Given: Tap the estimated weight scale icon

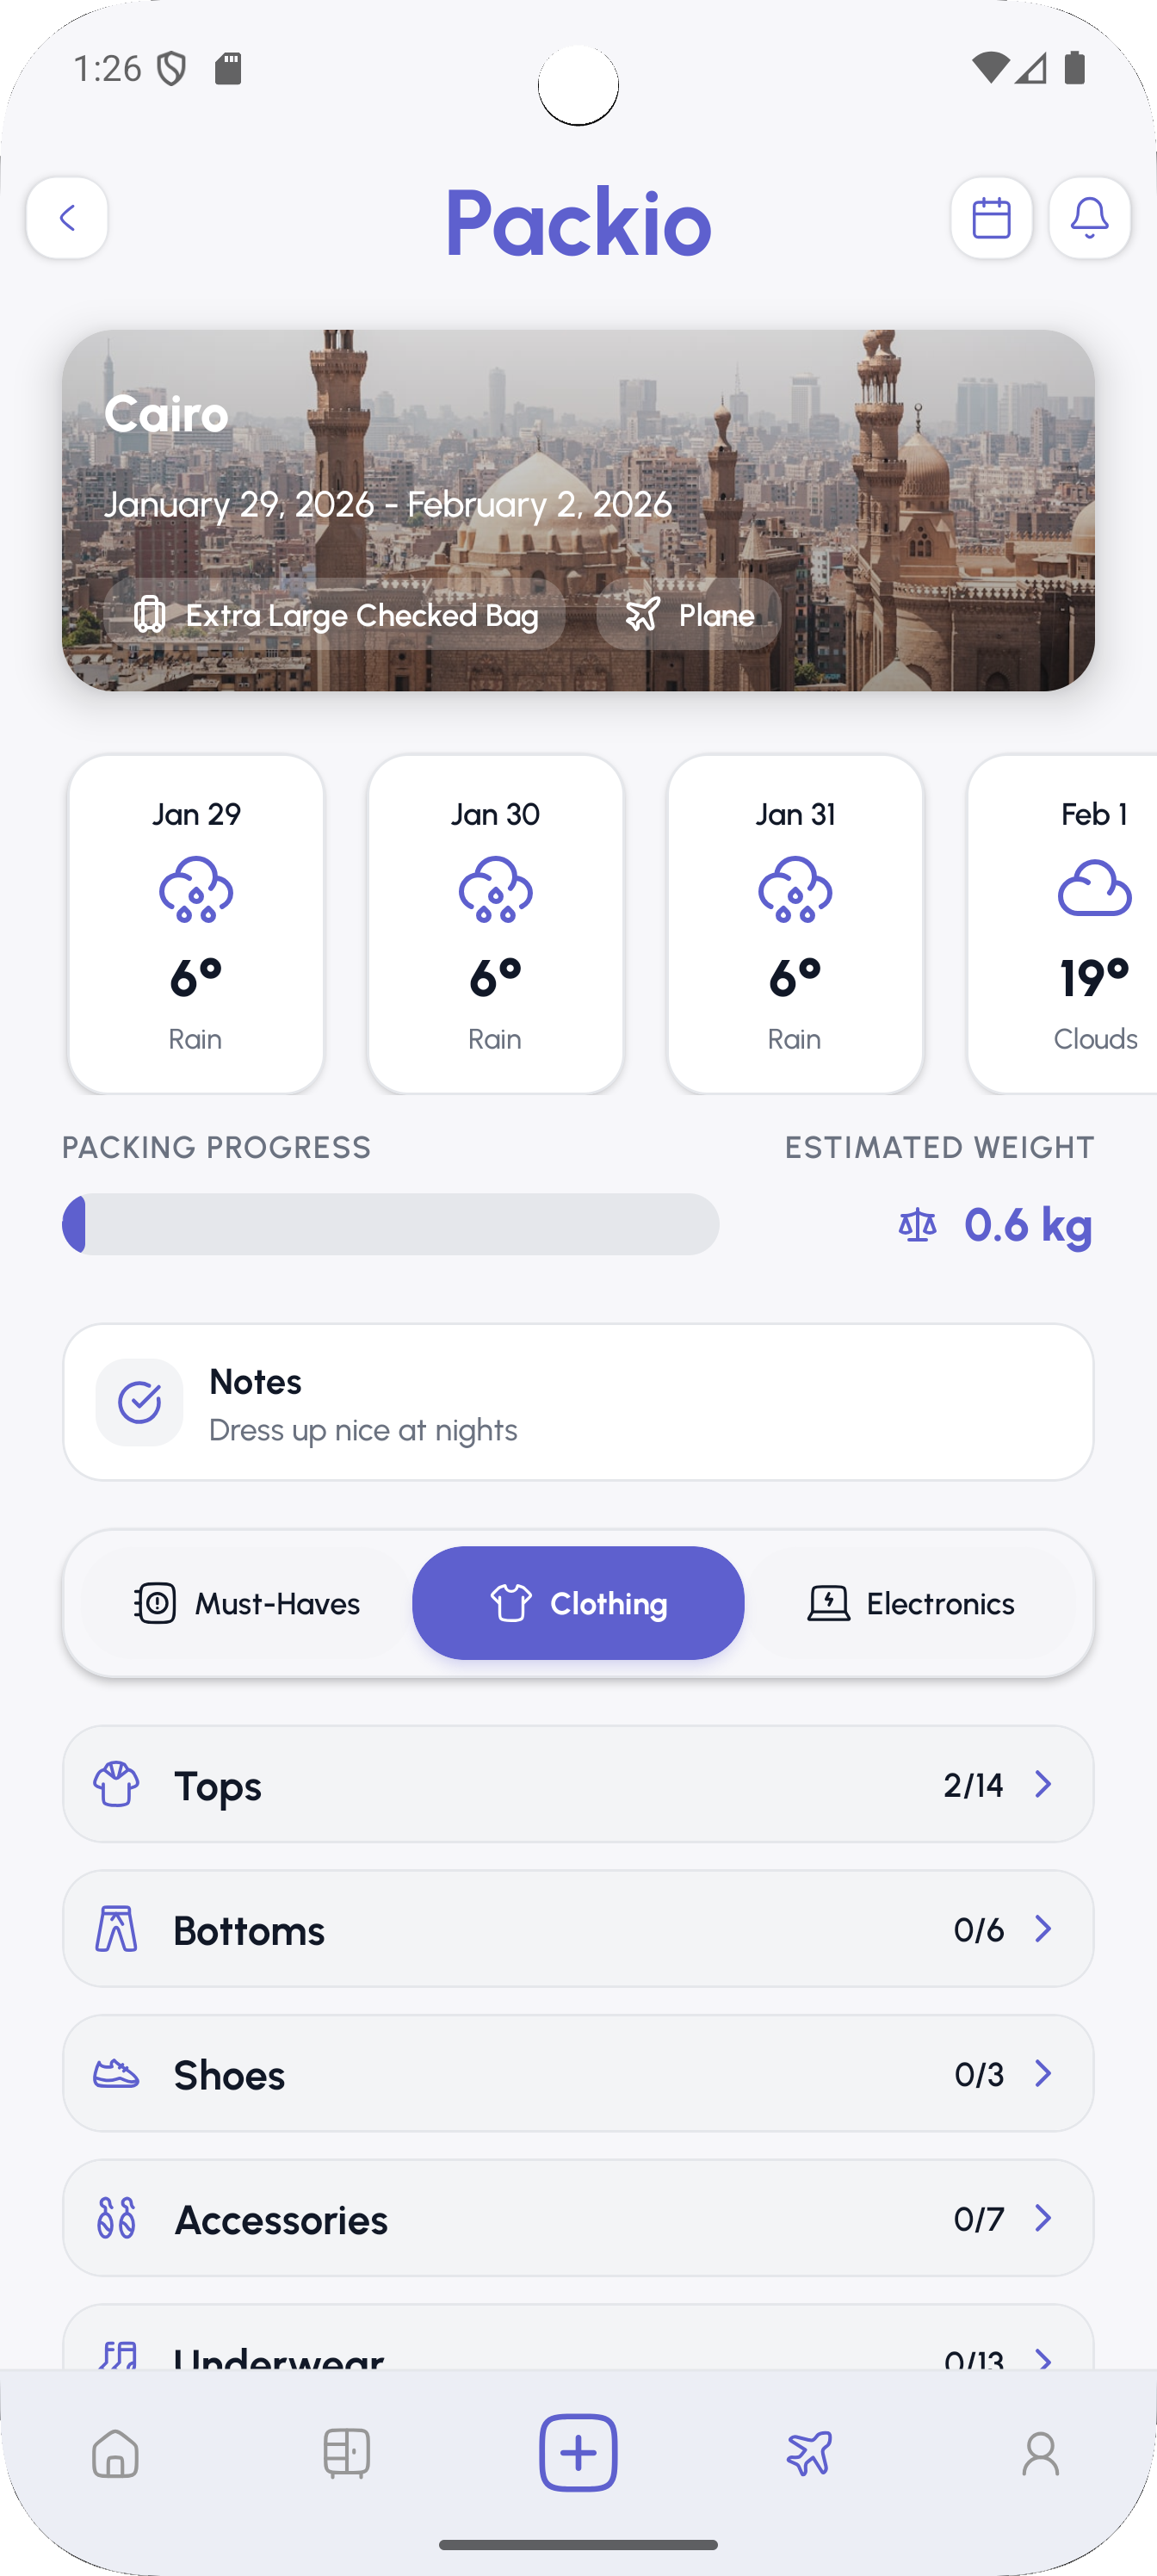Looking at the screenshot, I should [x=917, y=1225].
